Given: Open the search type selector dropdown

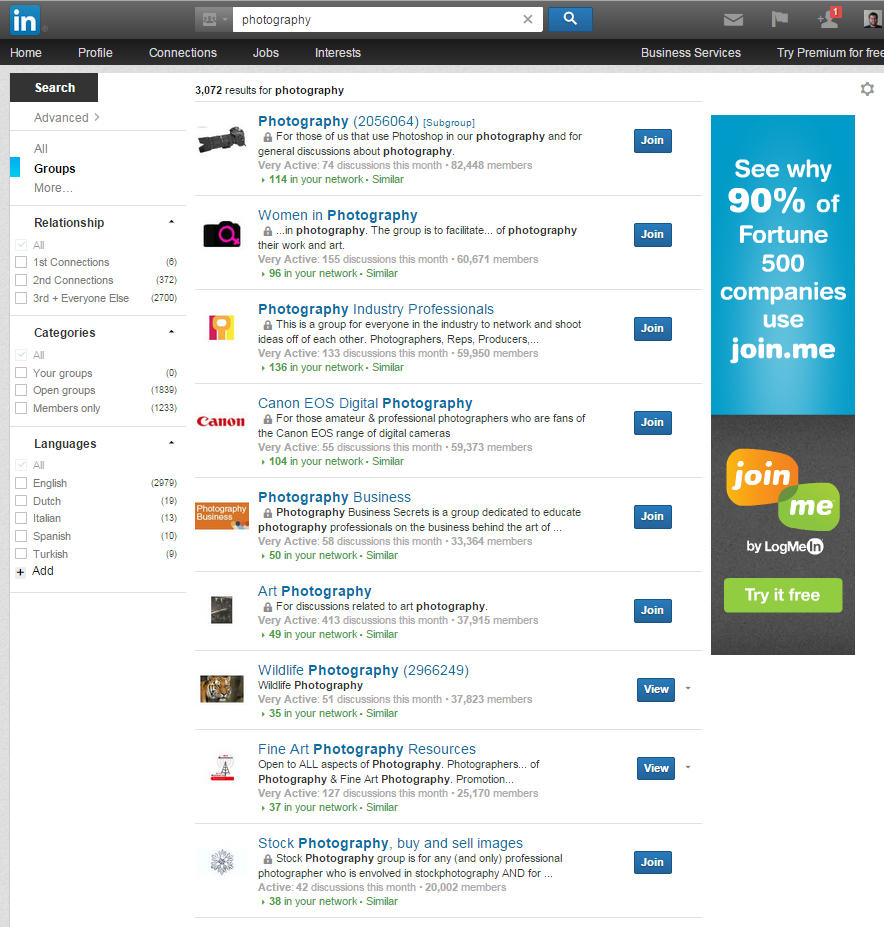Looking at the screenshot, I should tap(214, 20).
